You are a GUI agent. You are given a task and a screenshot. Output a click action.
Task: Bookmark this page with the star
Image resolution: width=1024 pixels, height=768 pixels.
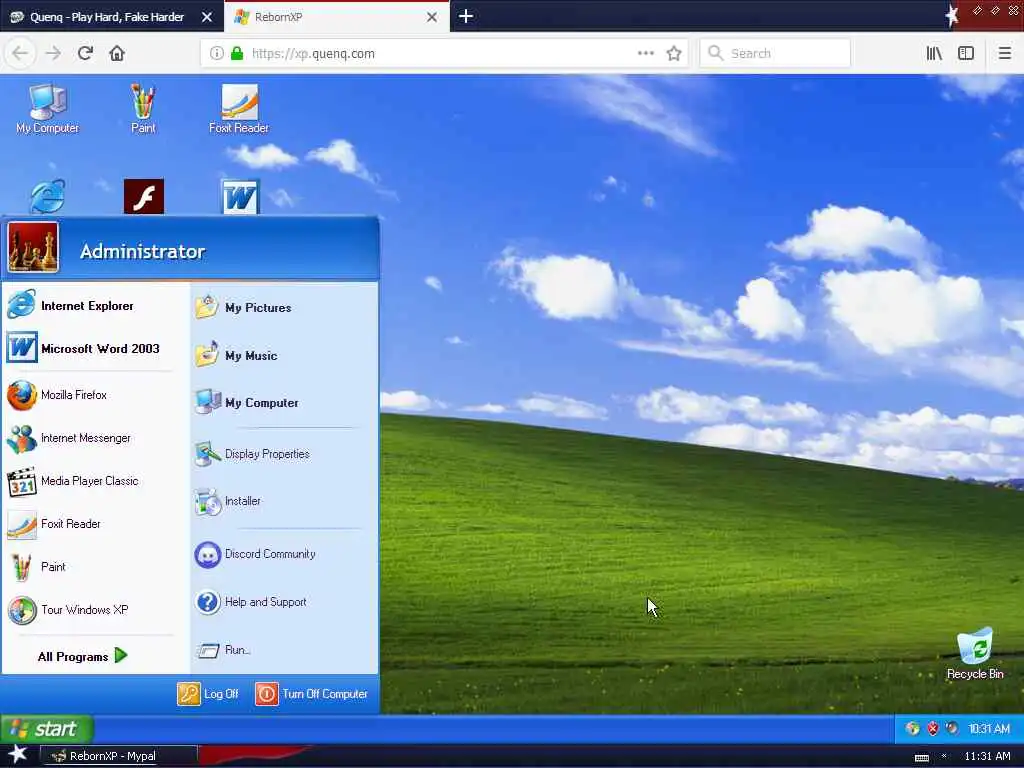click(674, 54)
